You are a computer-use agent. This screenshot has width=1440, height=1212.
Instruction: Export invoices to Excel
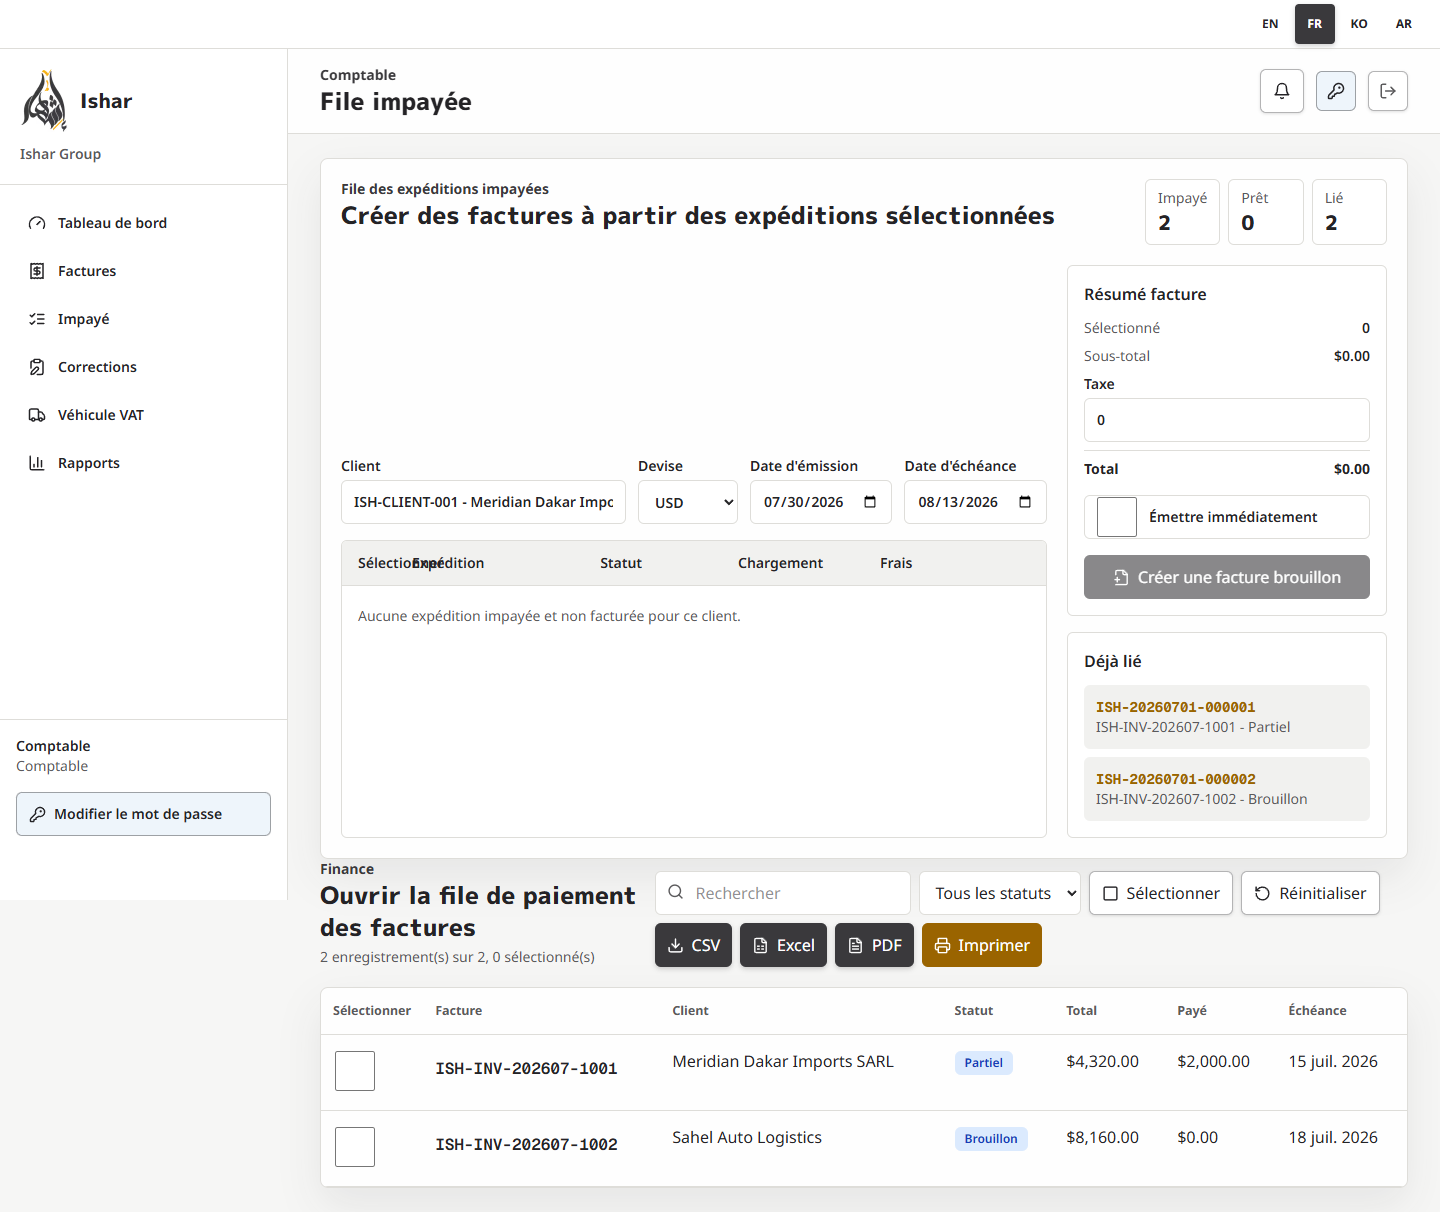tap(783, 945)
